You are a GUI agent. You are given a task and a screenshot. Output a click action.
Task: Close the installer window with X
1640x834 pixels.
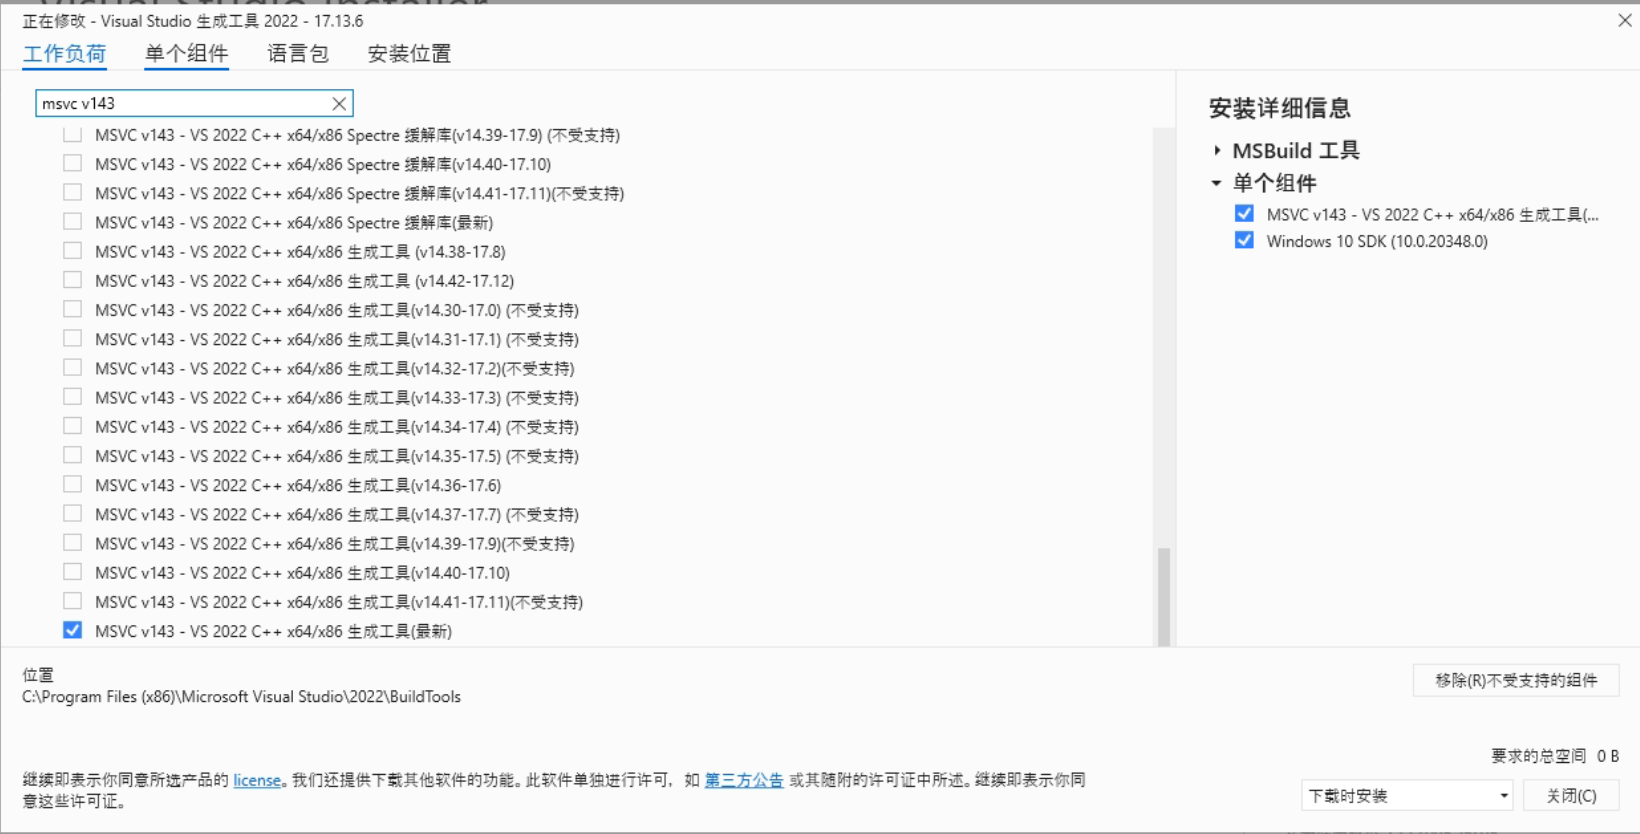[1625, 20]
